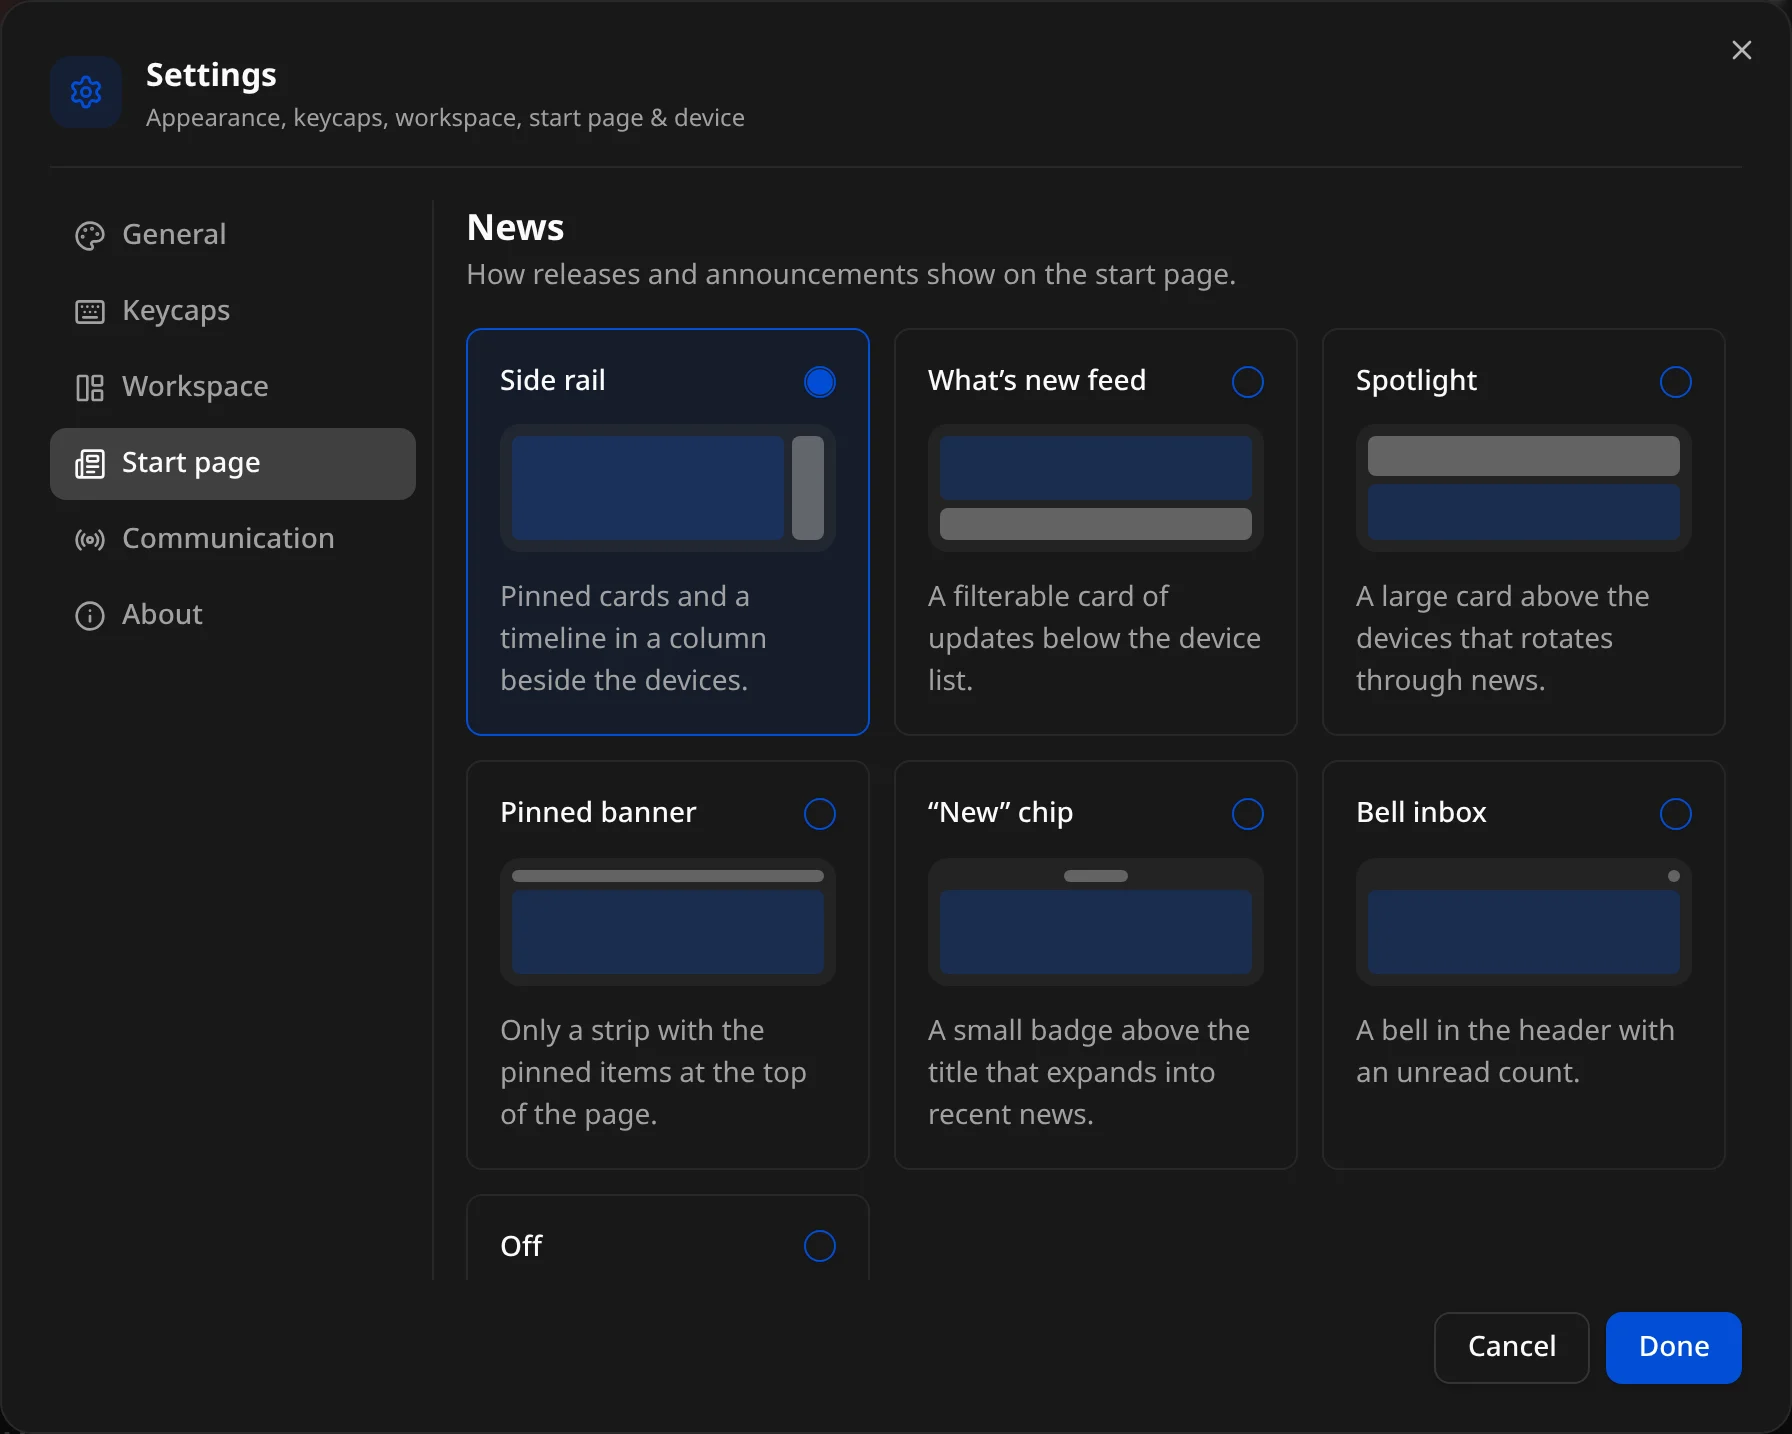Screen dimensions: 1792x1434
Task: Click the Communication broadcast icon
Action: [90, 540]
